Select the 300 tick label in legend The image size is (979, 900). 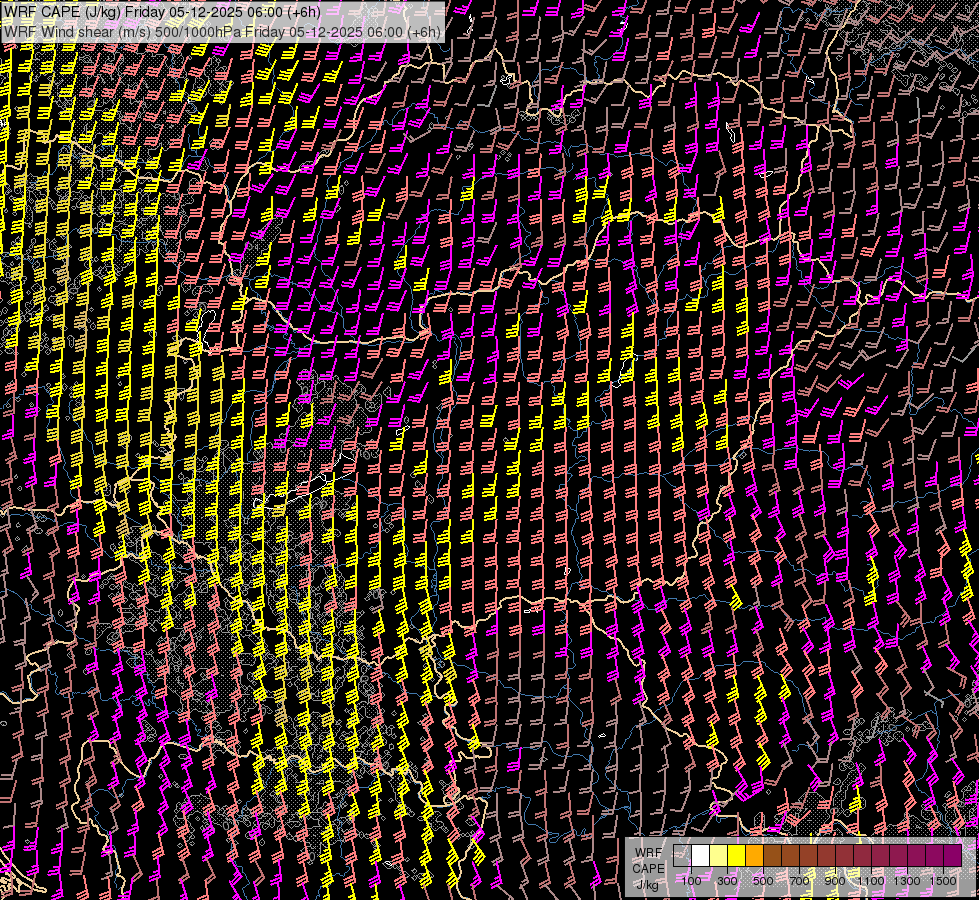(727, 881)
